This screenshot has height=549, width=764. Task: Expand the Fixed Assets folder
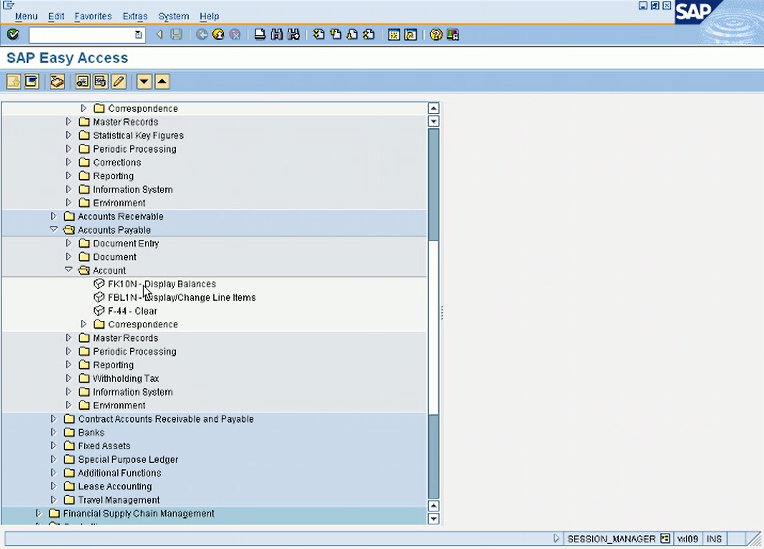(x=54, y=446)
